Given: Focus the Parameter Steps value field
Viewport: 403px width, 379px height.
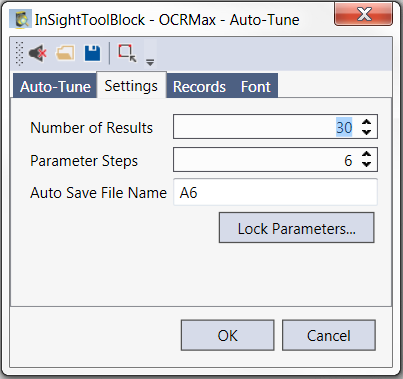Looking at the screenshot, I should point(266,160).
